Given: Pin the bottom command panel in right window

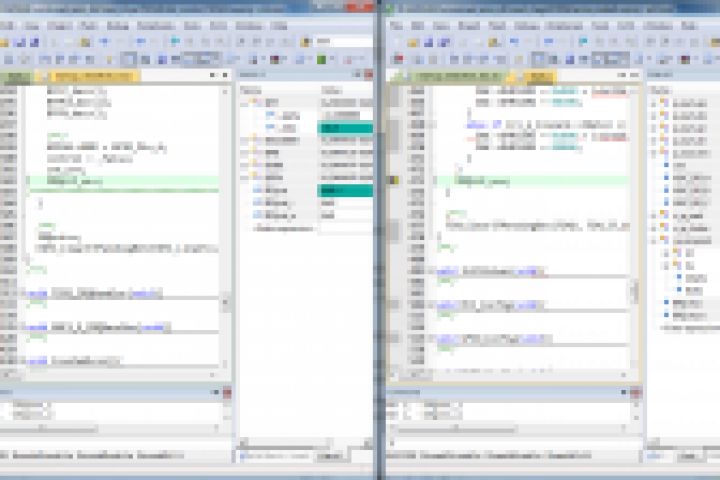Looking at the screenshot, I should coord(624,392).
